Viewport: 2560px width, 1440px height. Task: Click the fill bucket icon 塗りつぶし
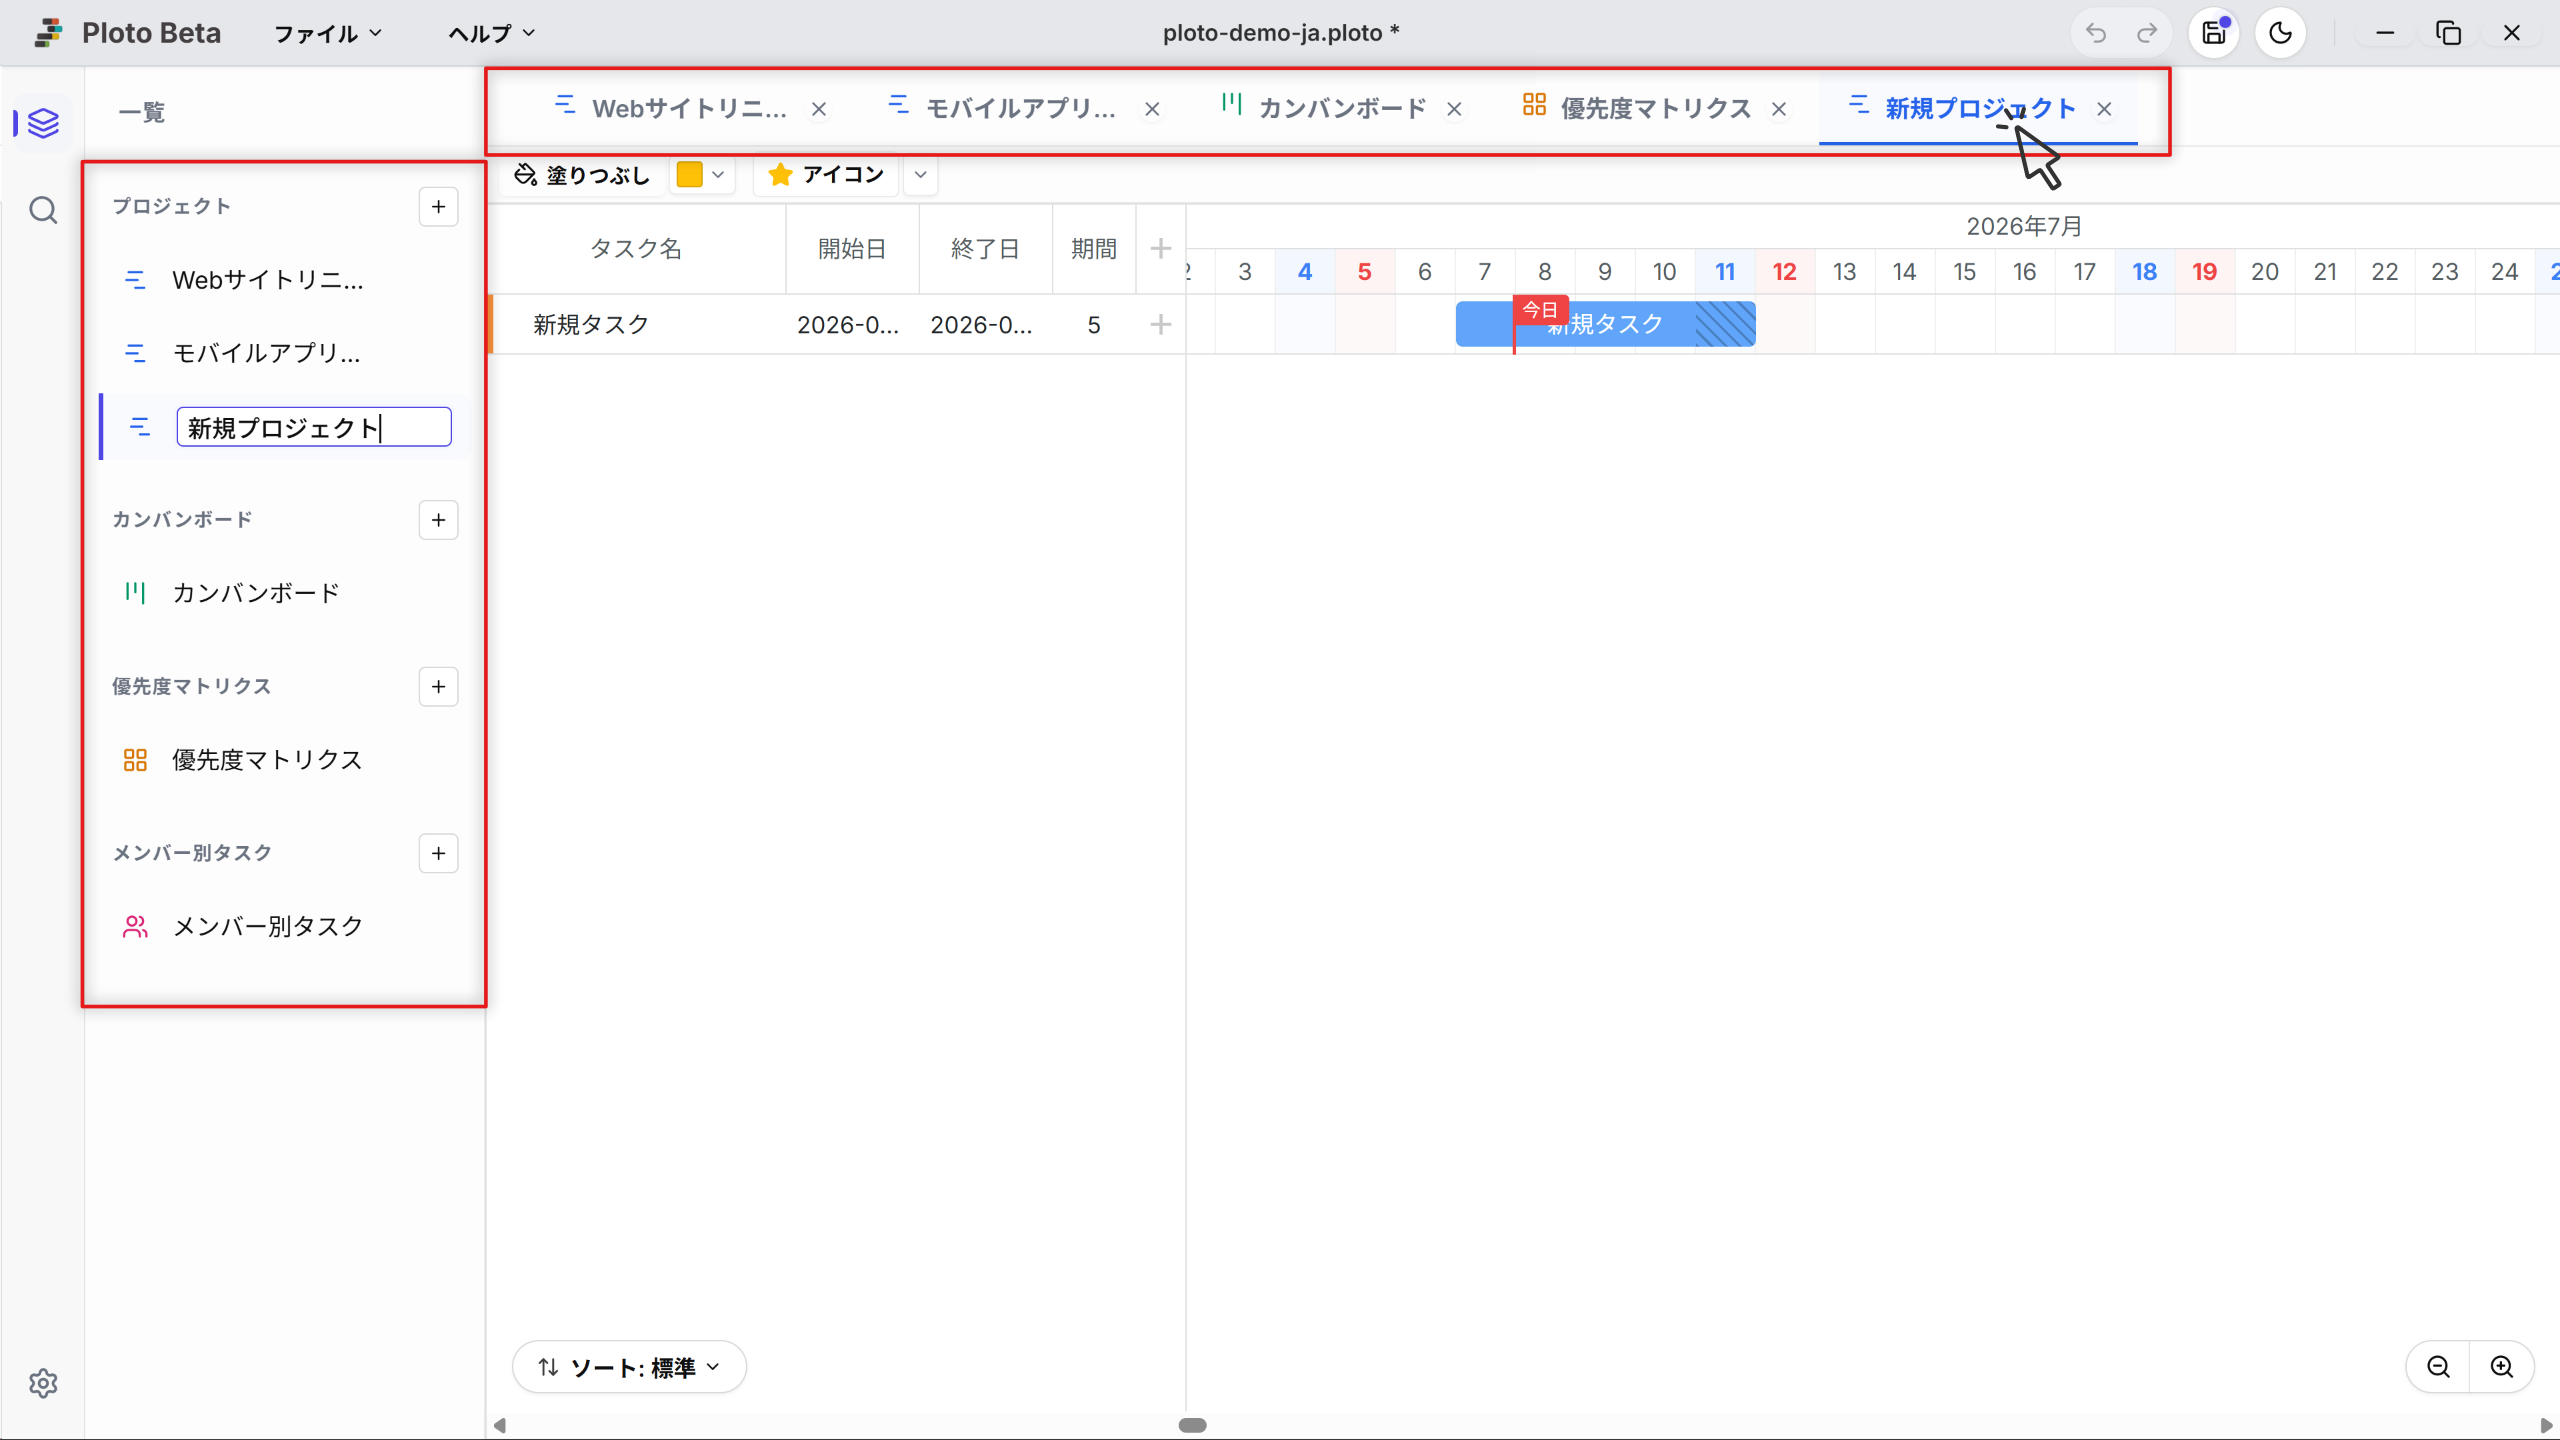coord(582,175)
